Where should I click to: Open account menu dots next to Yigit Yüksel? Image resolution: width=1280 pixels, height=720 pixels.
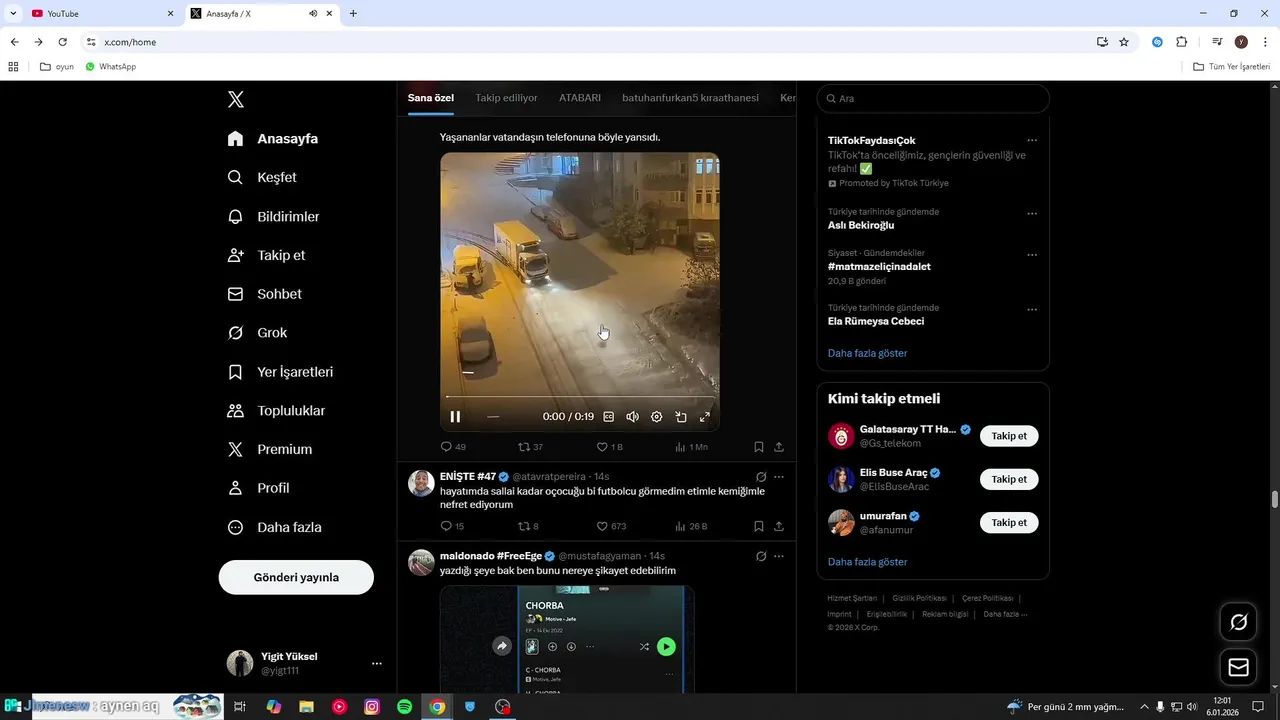tap(377, 664)
